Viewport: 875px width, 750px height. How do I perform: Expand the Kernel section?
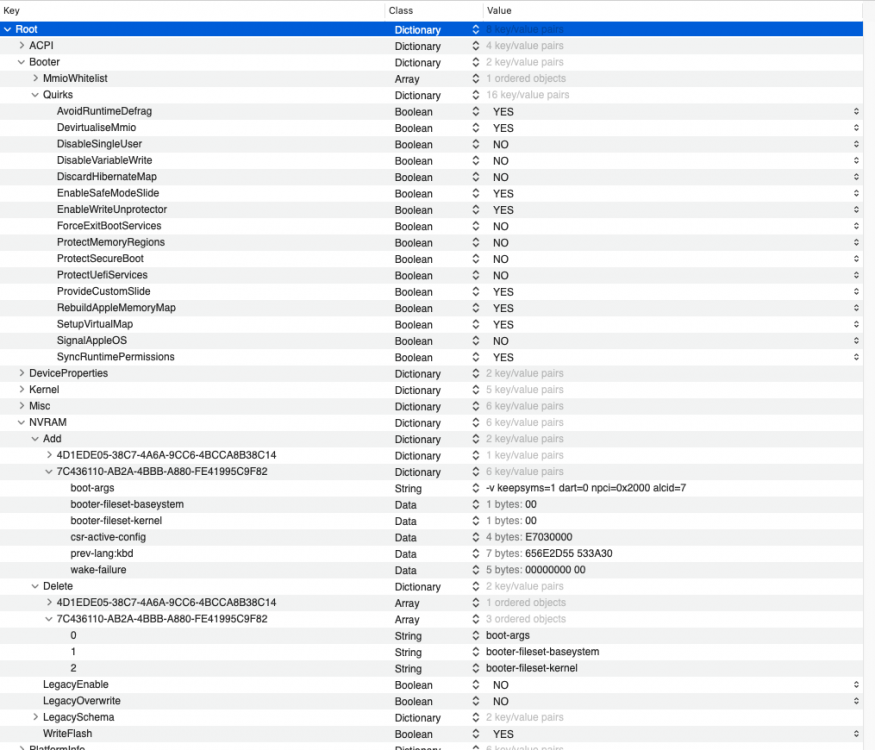pos(22,389)
